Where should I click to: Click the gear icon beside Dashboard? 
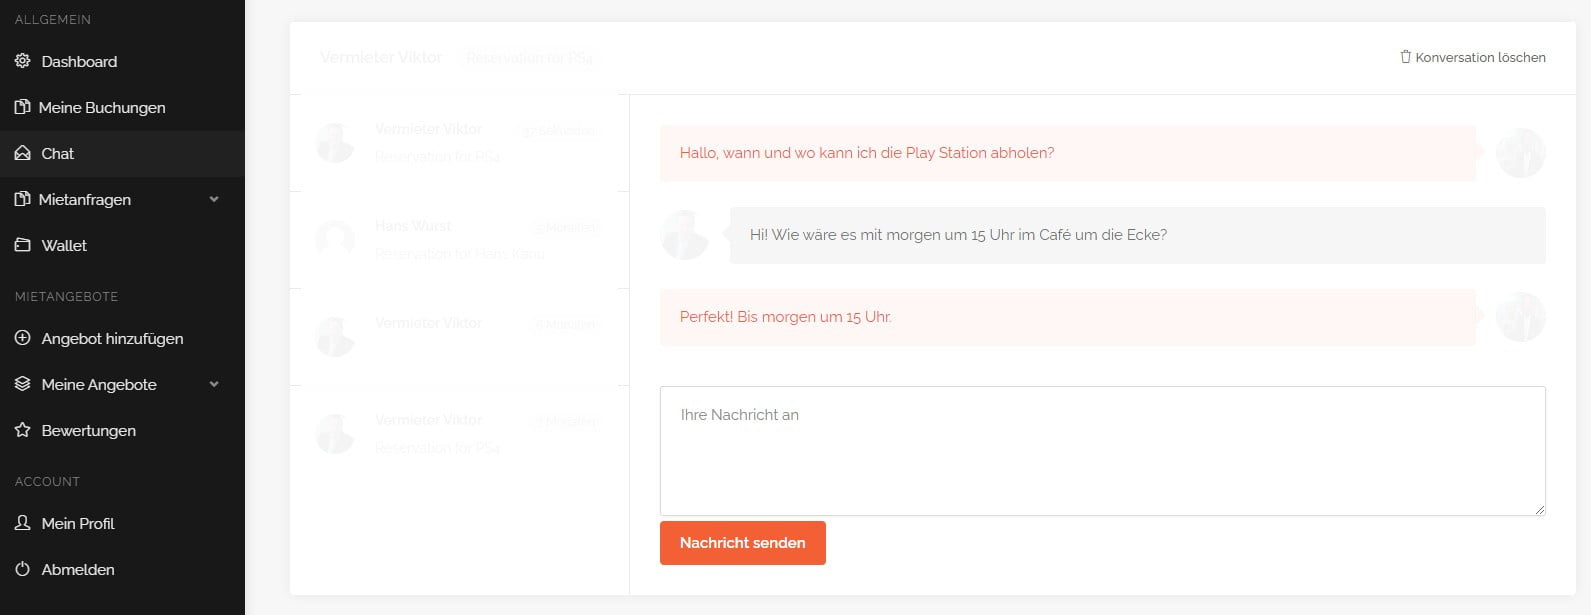23,61
